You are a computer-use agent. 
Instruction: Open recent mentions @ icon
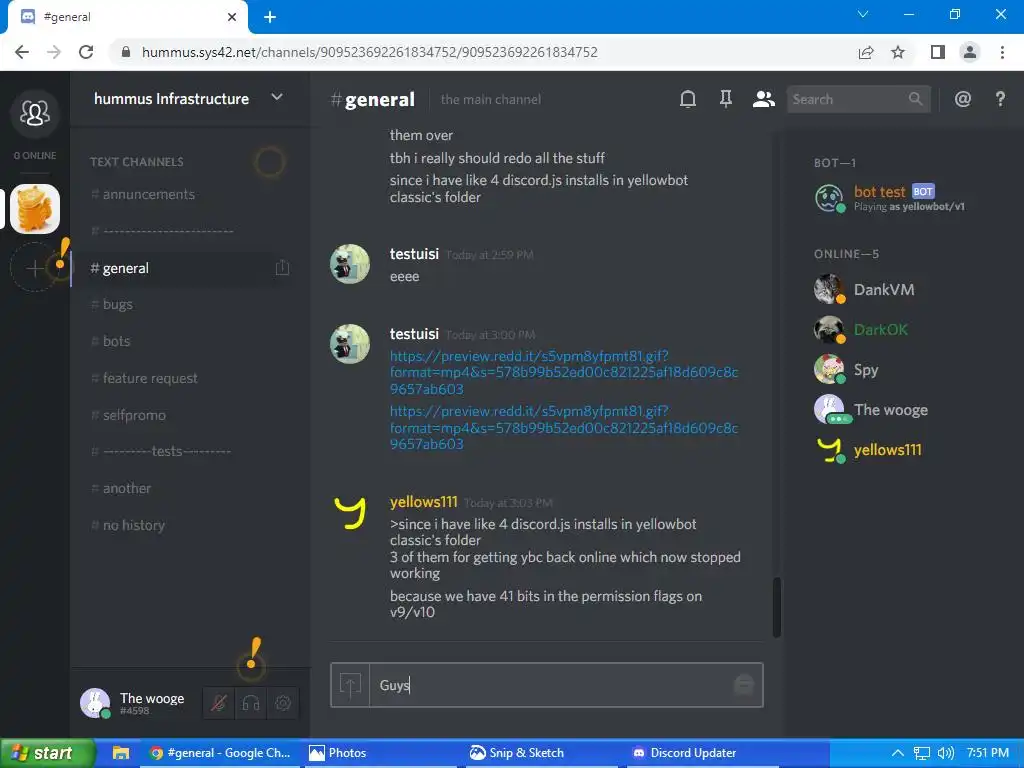963,99
